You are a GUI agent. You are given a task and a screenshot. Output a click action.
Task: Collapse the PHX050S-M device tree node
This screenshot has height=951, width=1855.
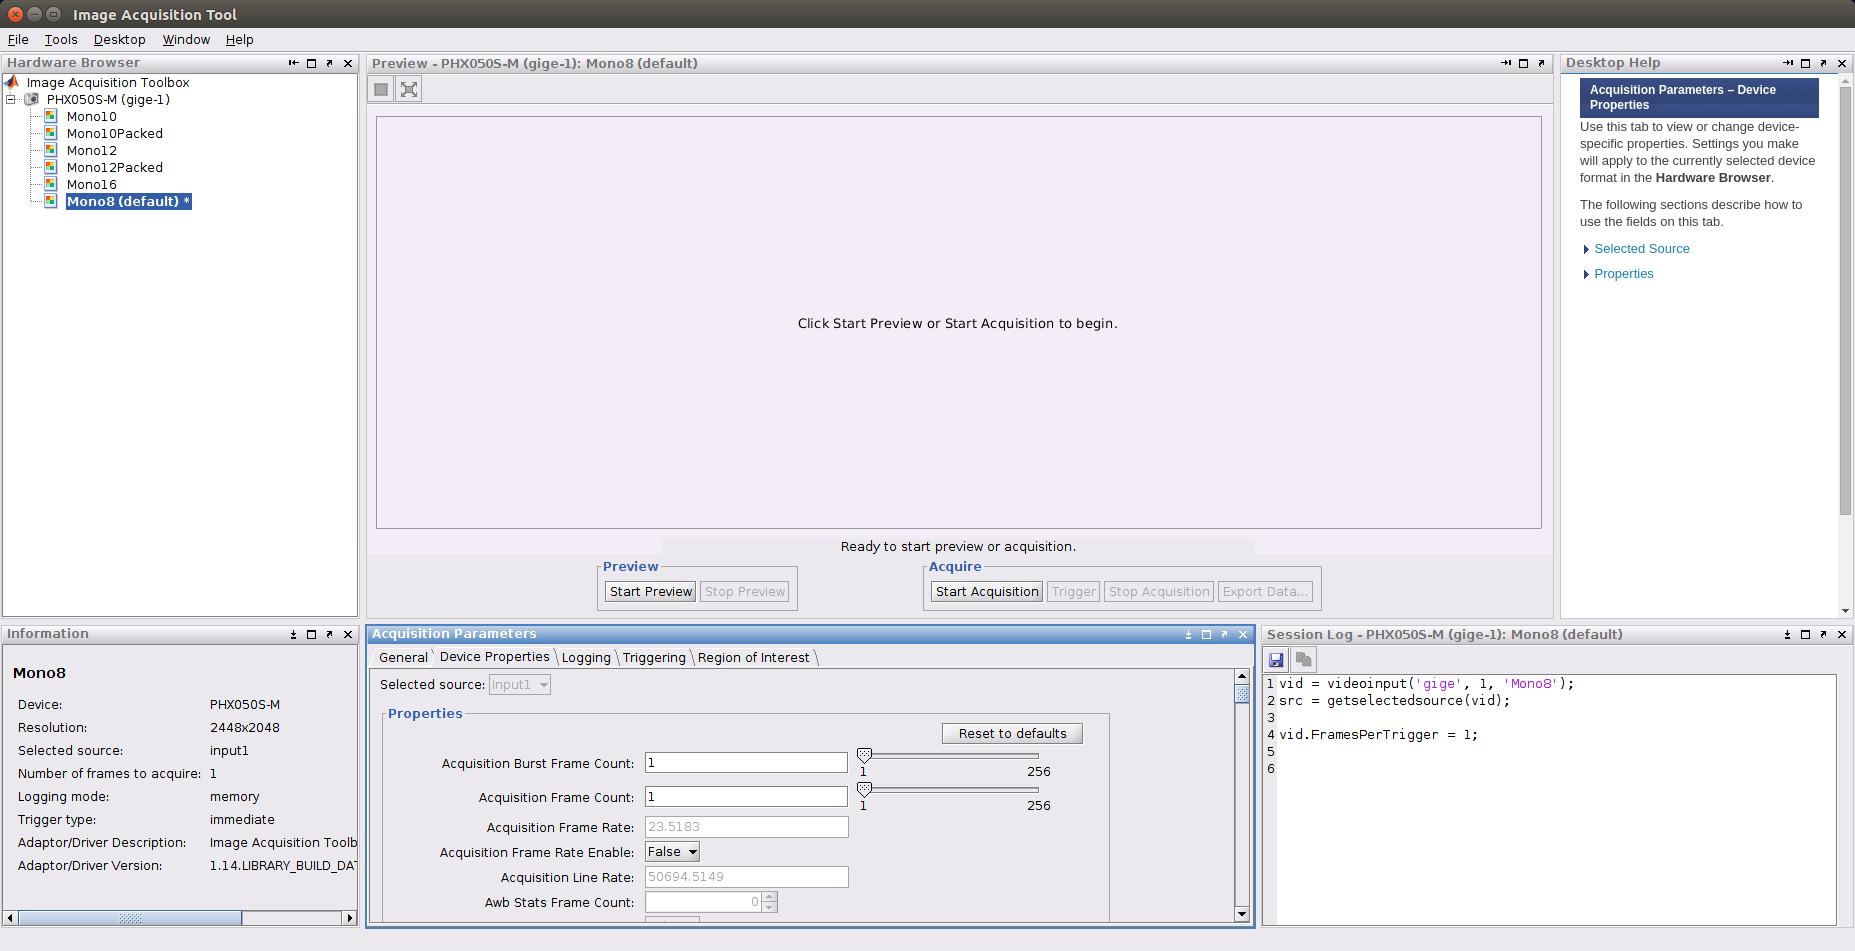pyautogui.click(x=8, y=99)
